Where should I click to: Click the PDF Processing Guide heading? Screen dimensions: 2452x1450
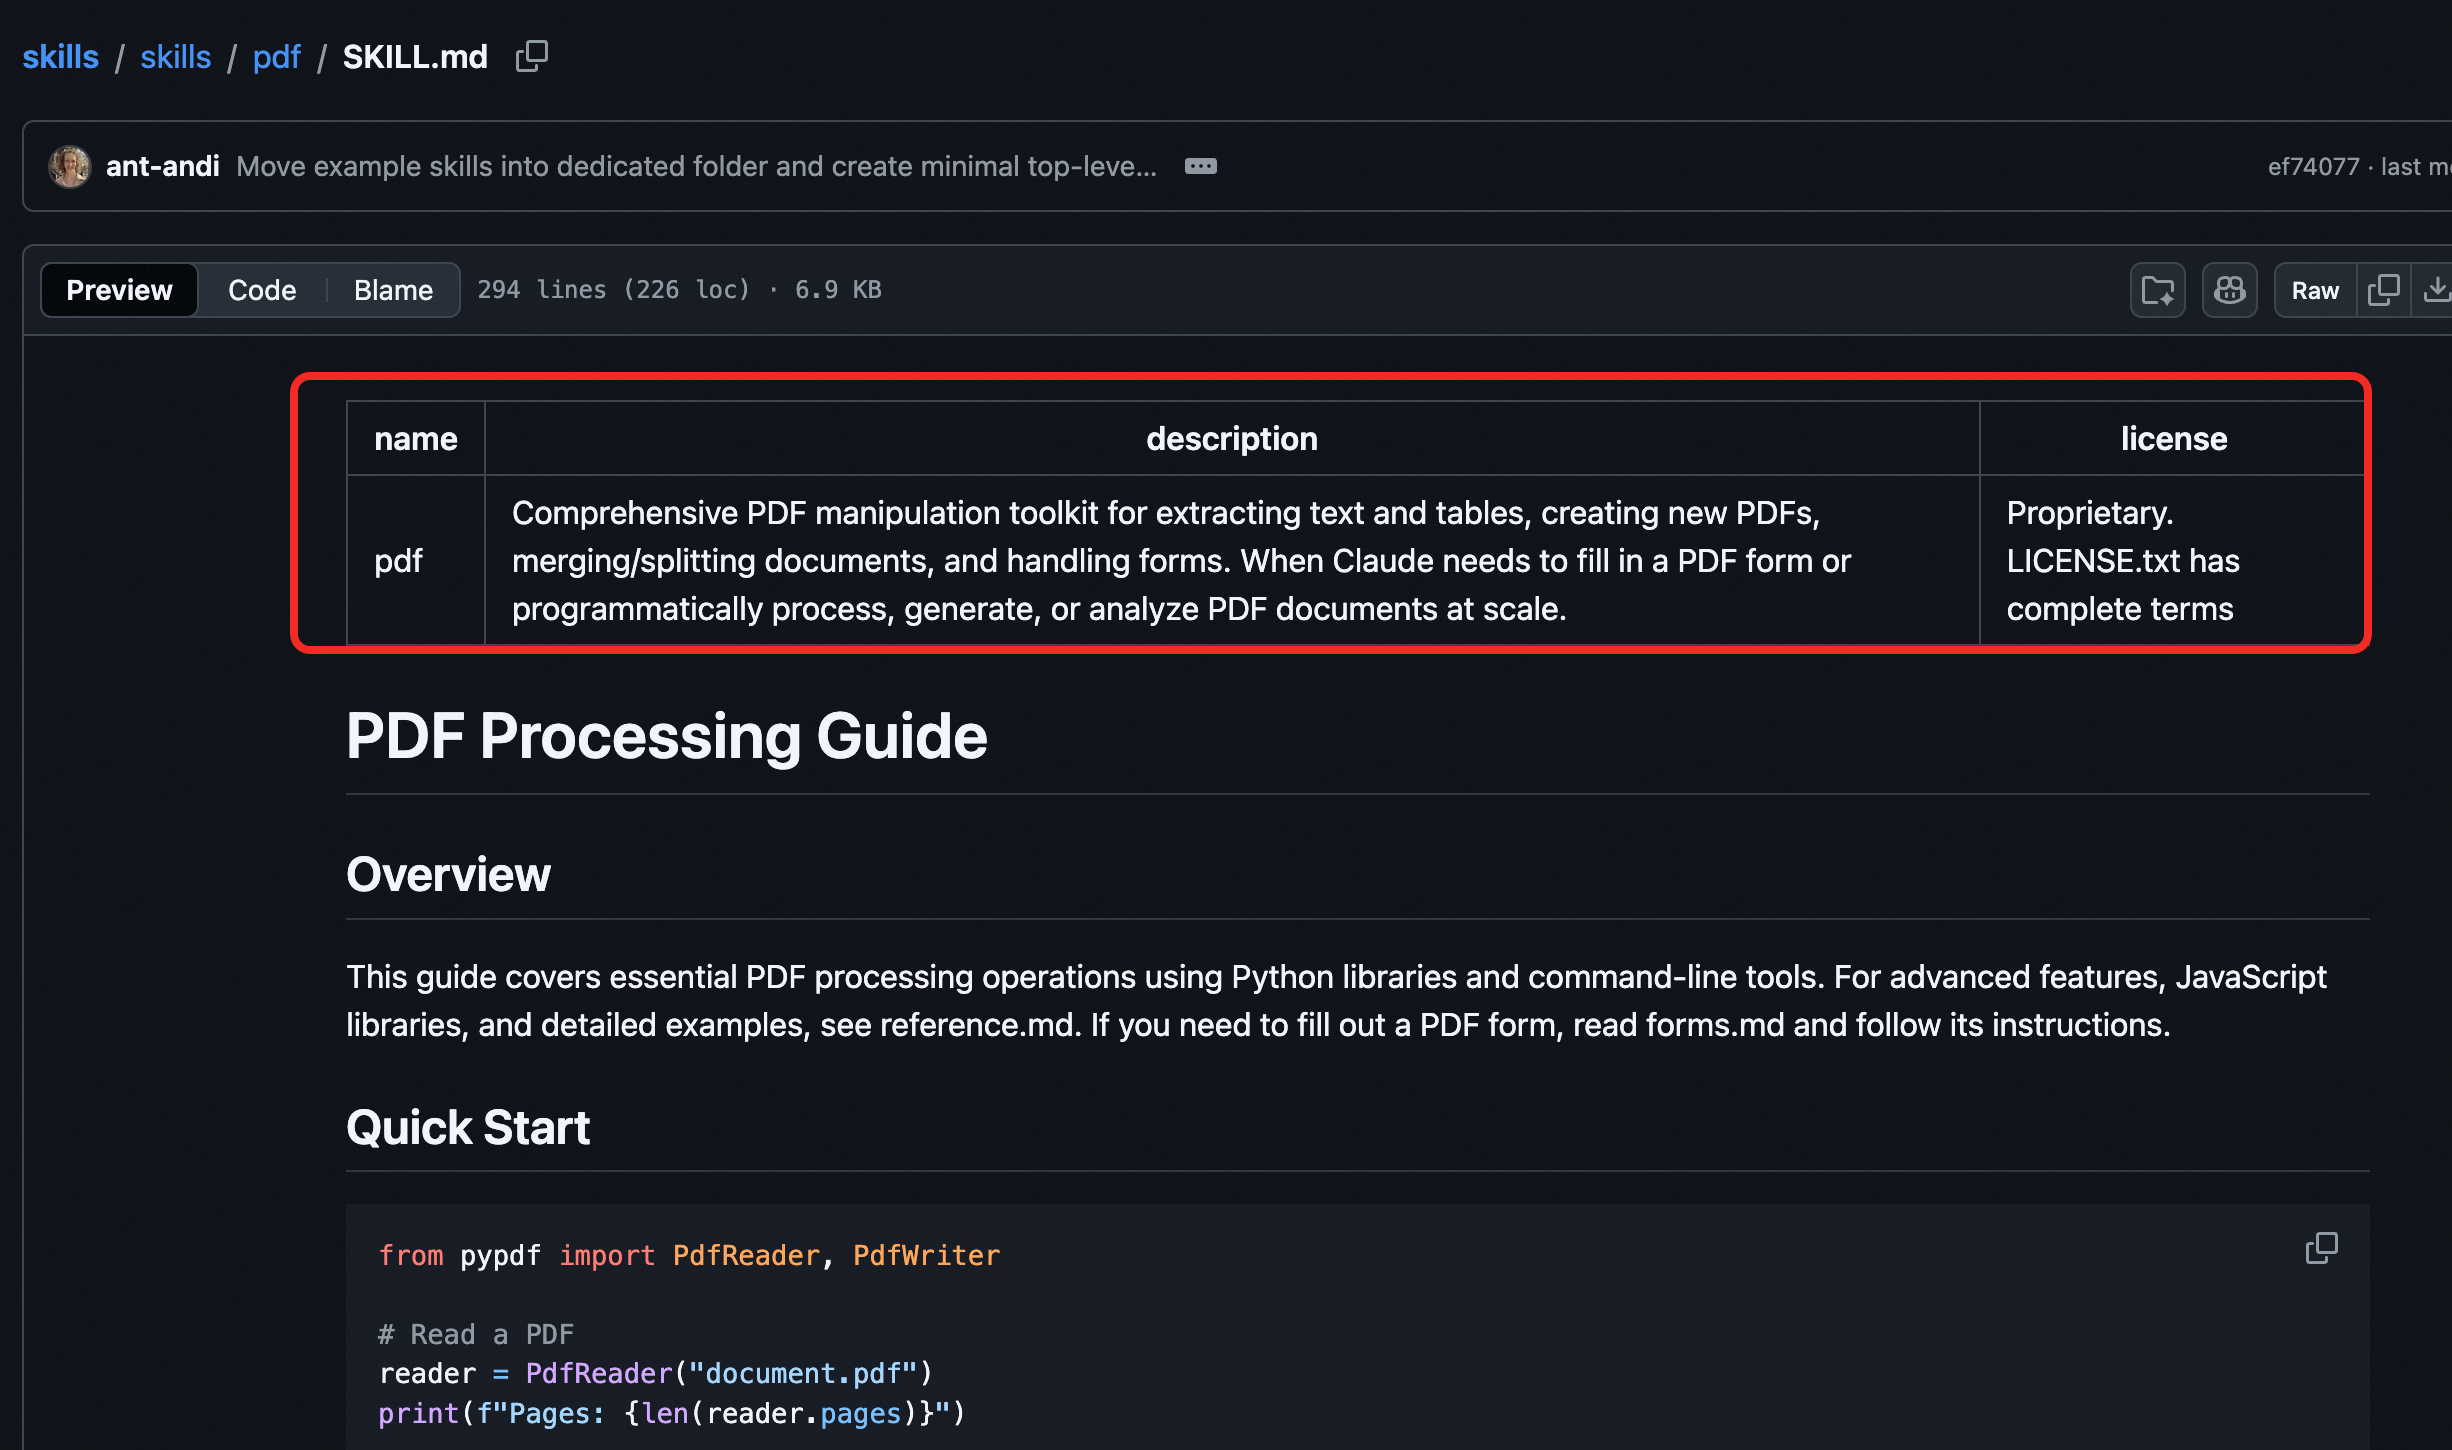pyautogui.click(x=666, y=736)
